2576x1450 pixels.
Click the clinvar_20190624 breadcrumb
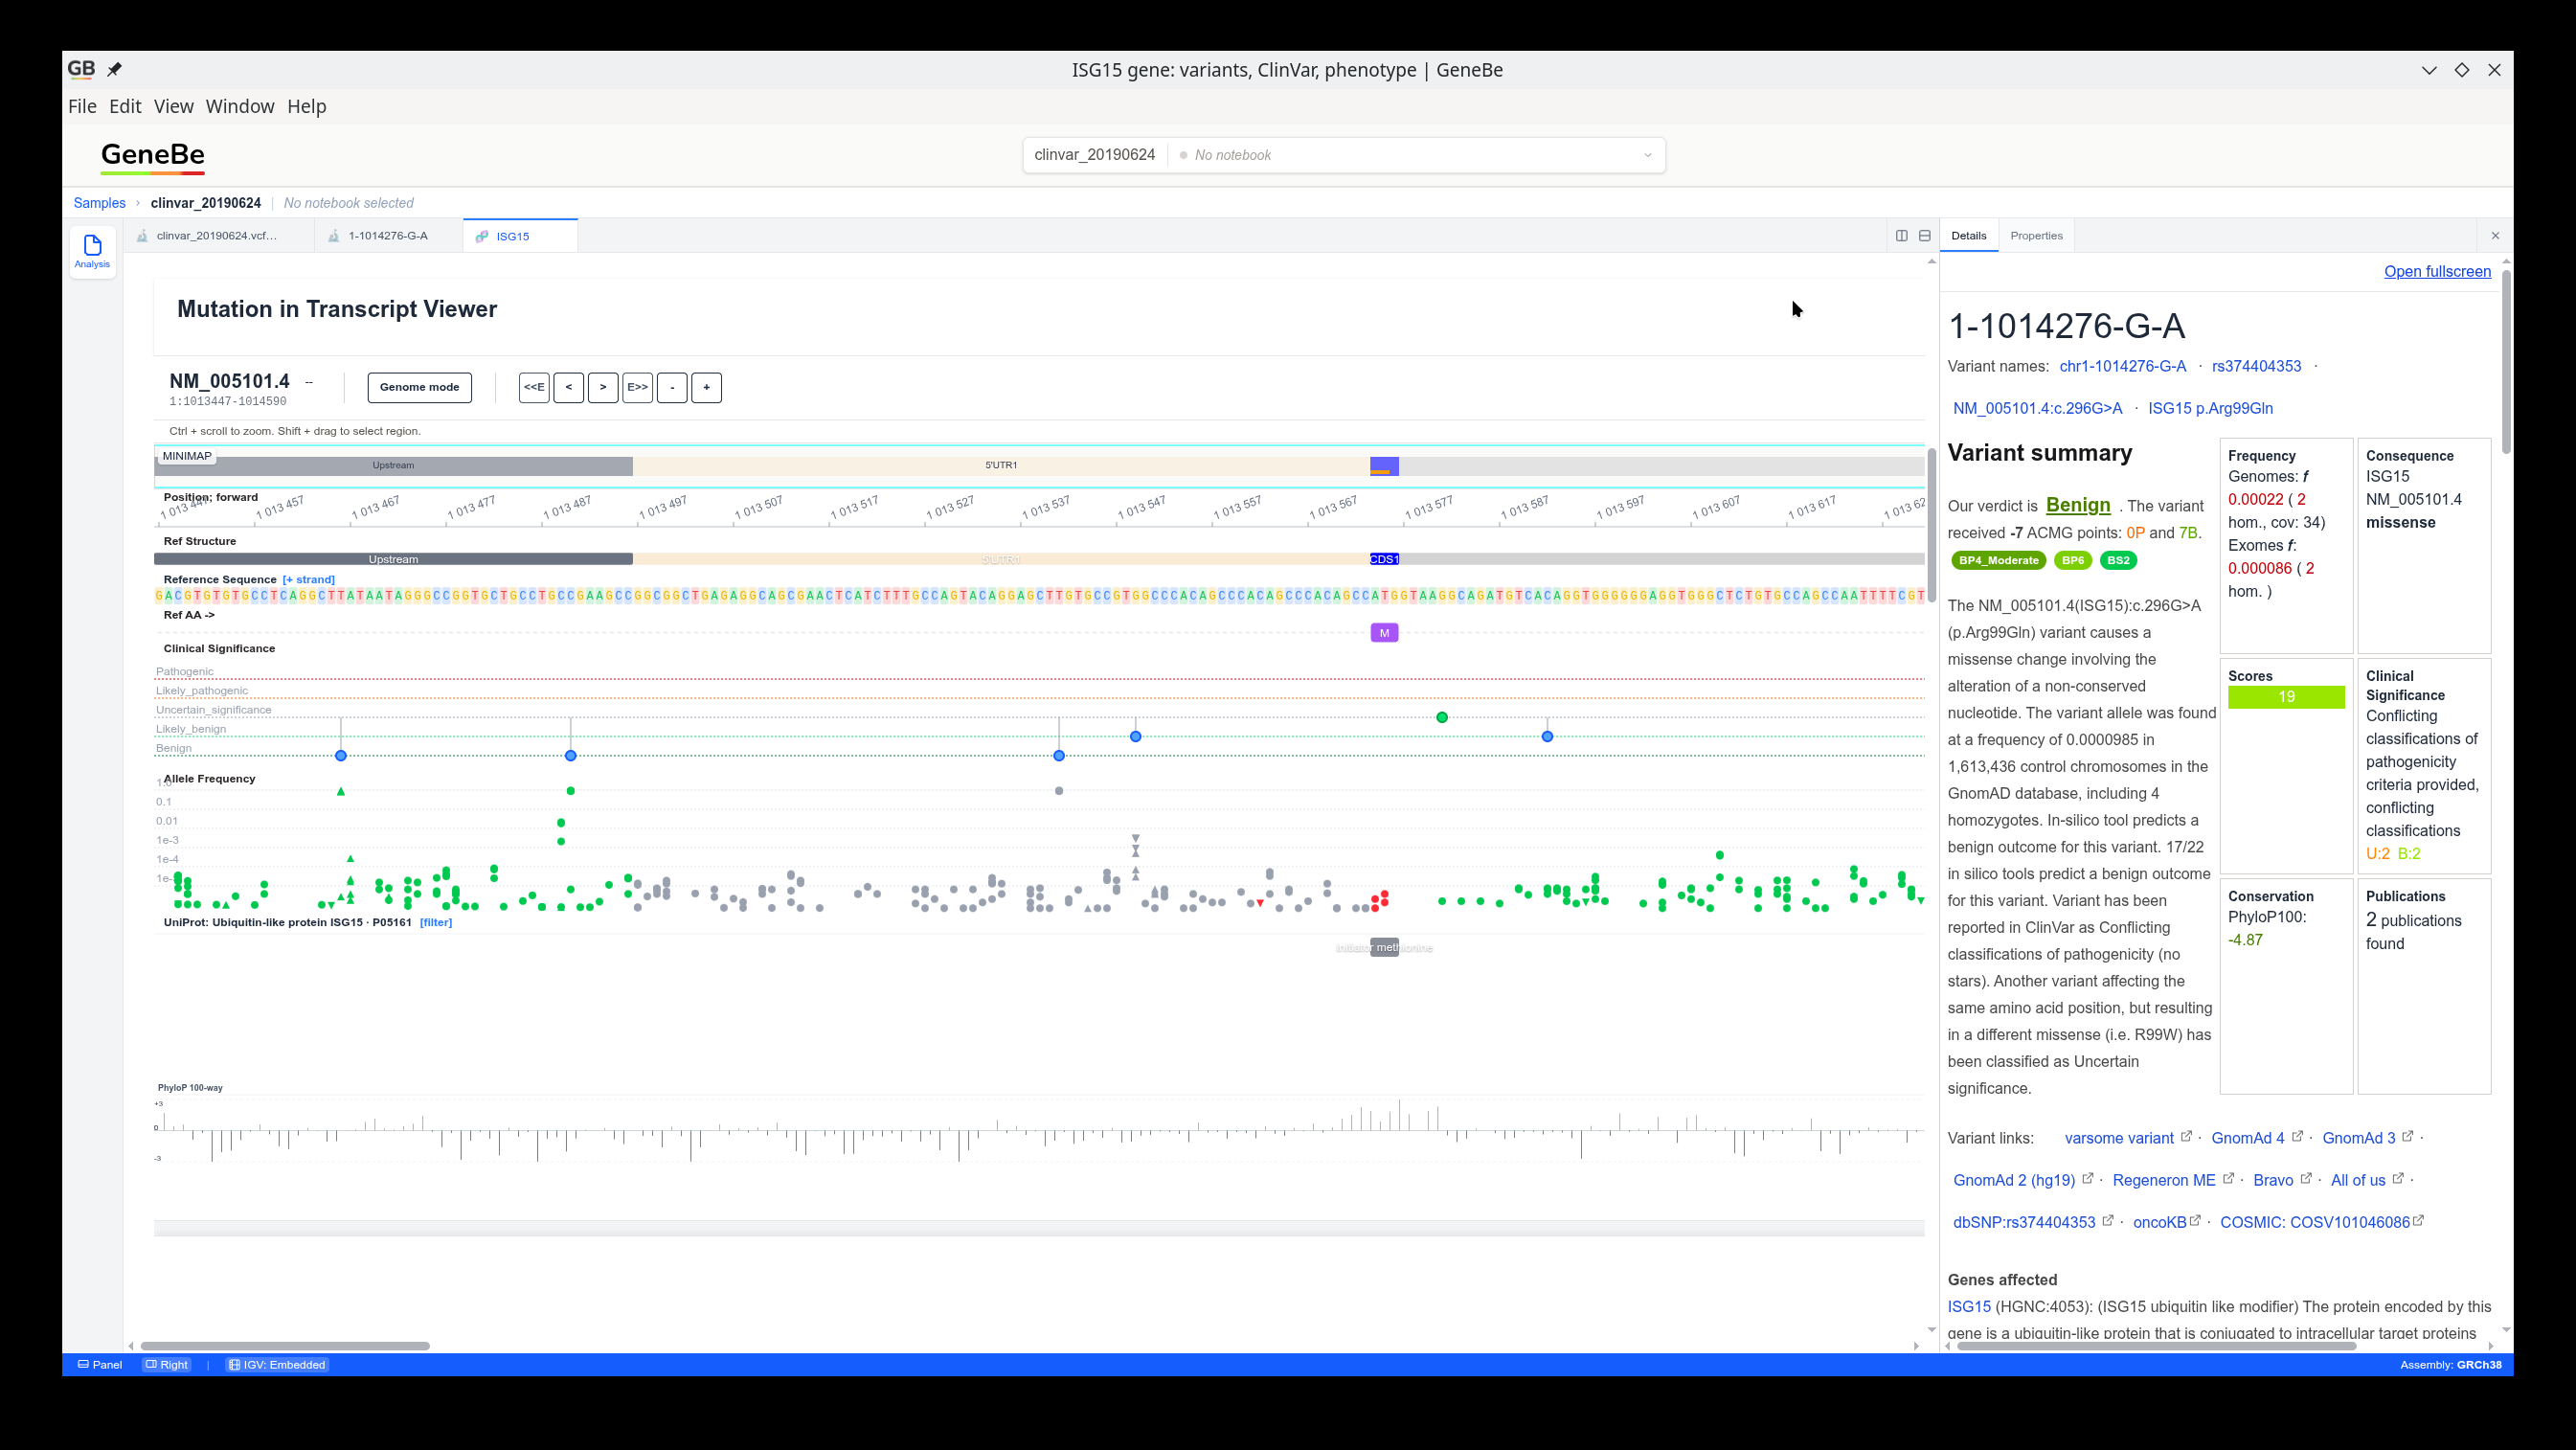(206, 203)
